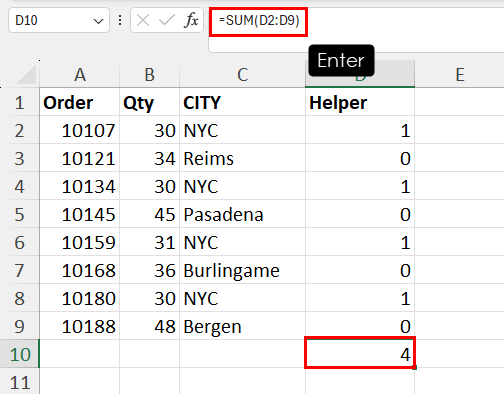This screenshot has height=394, width=504.
Task: Click the Cancel X icon in formula bar
Action: click(x=143, y=21)
